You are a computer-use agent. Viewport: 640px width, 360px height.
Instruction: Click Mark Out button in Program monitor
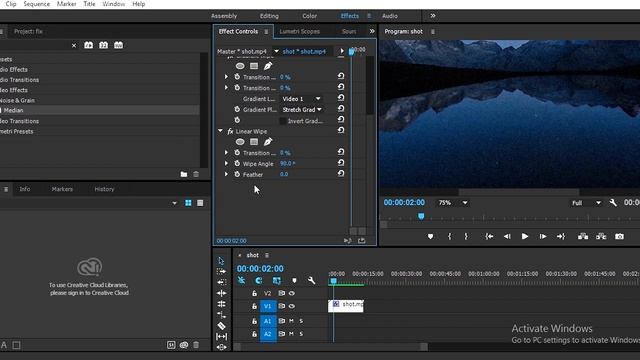[466, 236]
